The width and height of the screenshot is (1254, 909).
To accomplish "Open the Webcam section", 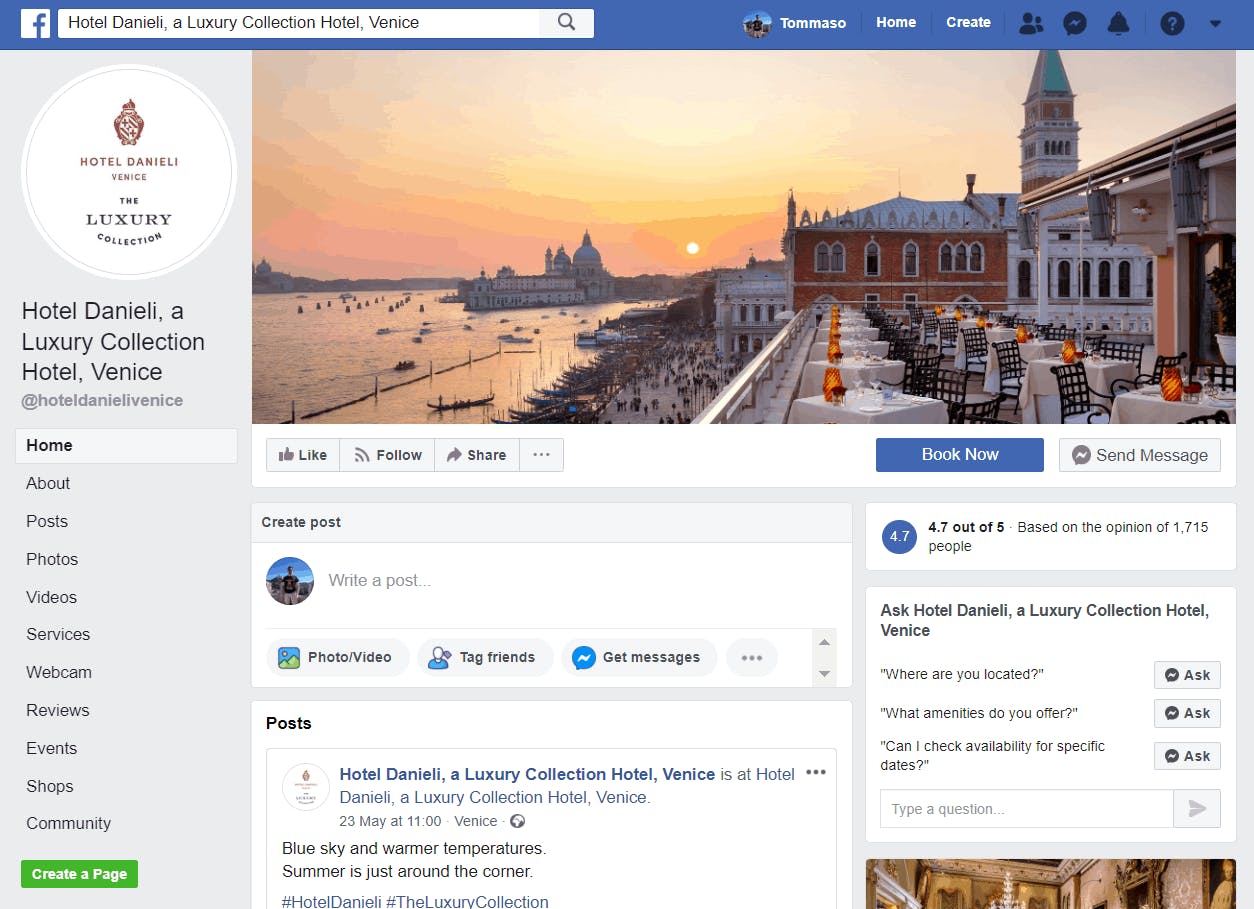I will pyautogui.click(x=59, y=672).
